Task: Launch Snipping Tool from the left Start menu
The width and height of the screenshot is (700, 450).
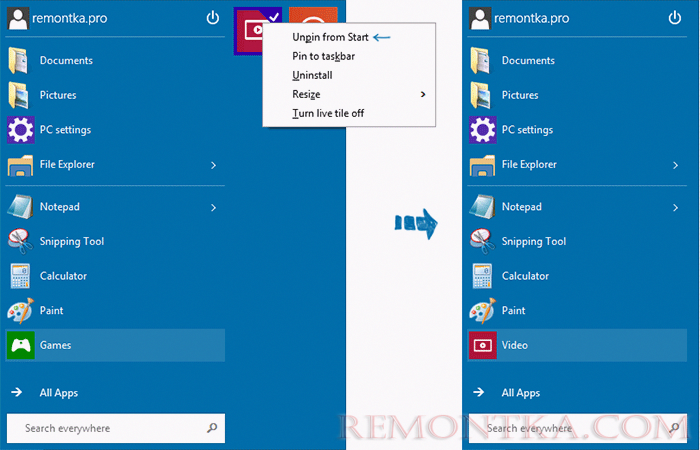Action: [71, 241]
